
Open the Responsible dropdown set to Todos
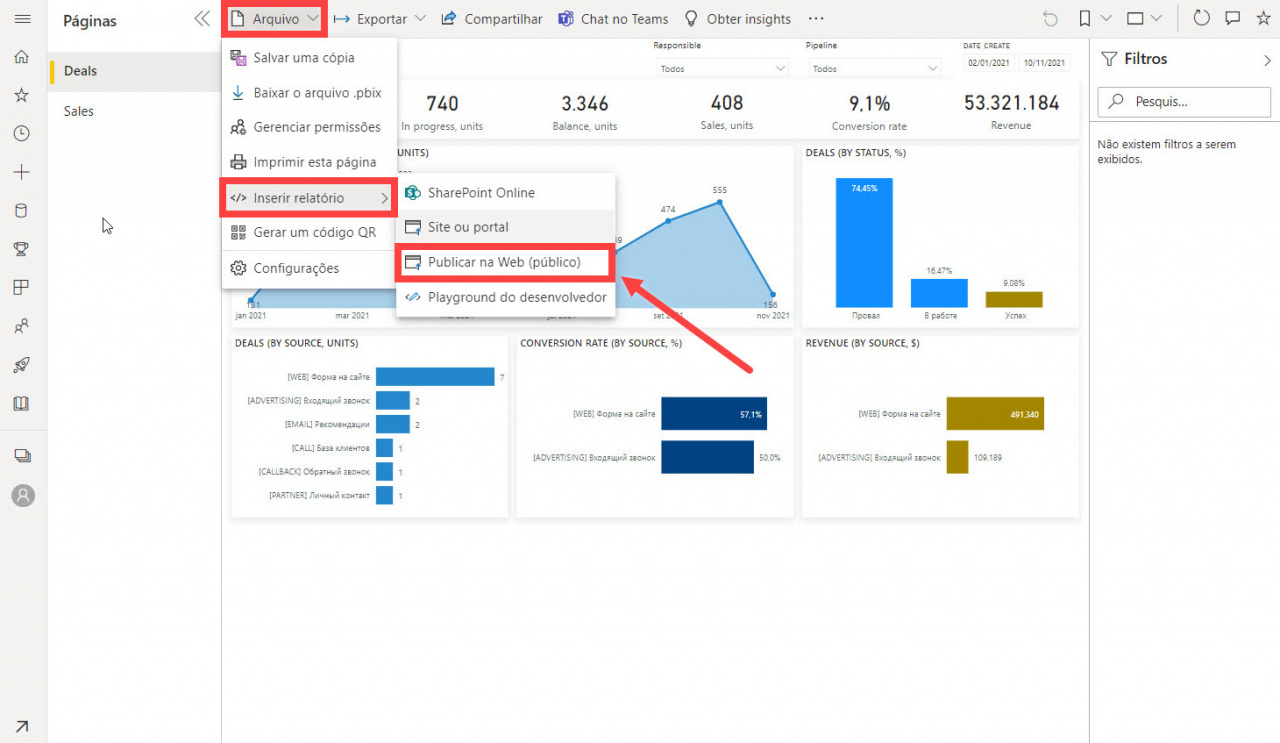click(721, 67)
